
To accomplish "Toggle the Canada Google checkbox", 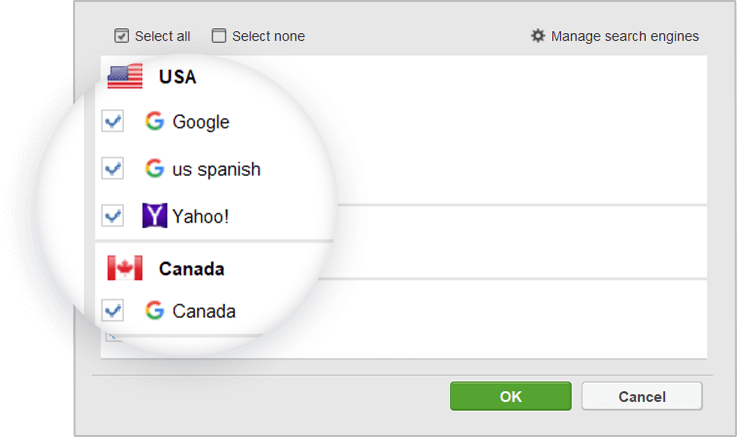I will [x=113, y=311].
